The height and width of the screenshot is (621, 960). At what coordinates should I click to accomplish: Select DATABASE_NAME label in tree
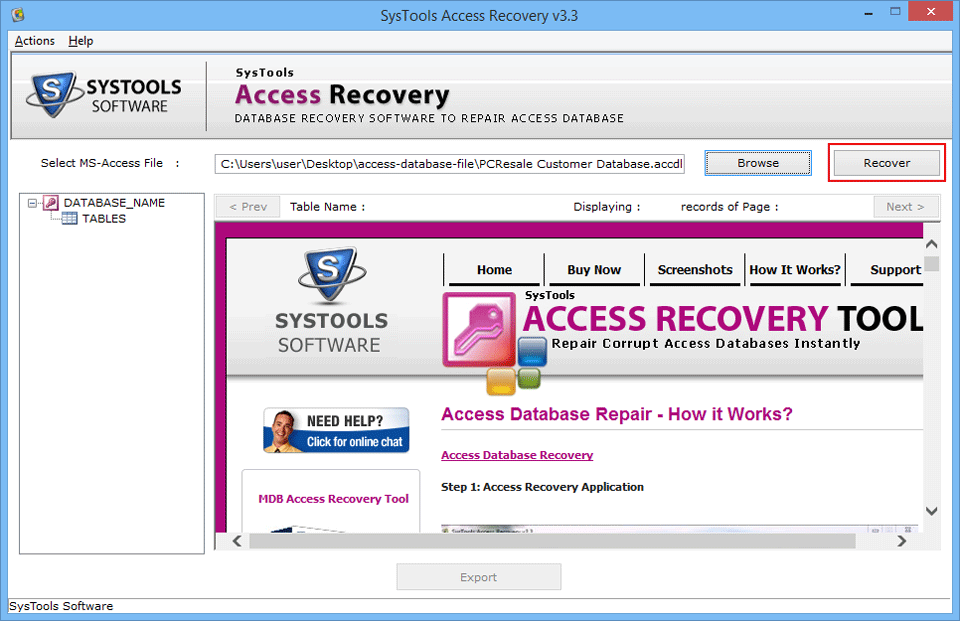(114, 203)
